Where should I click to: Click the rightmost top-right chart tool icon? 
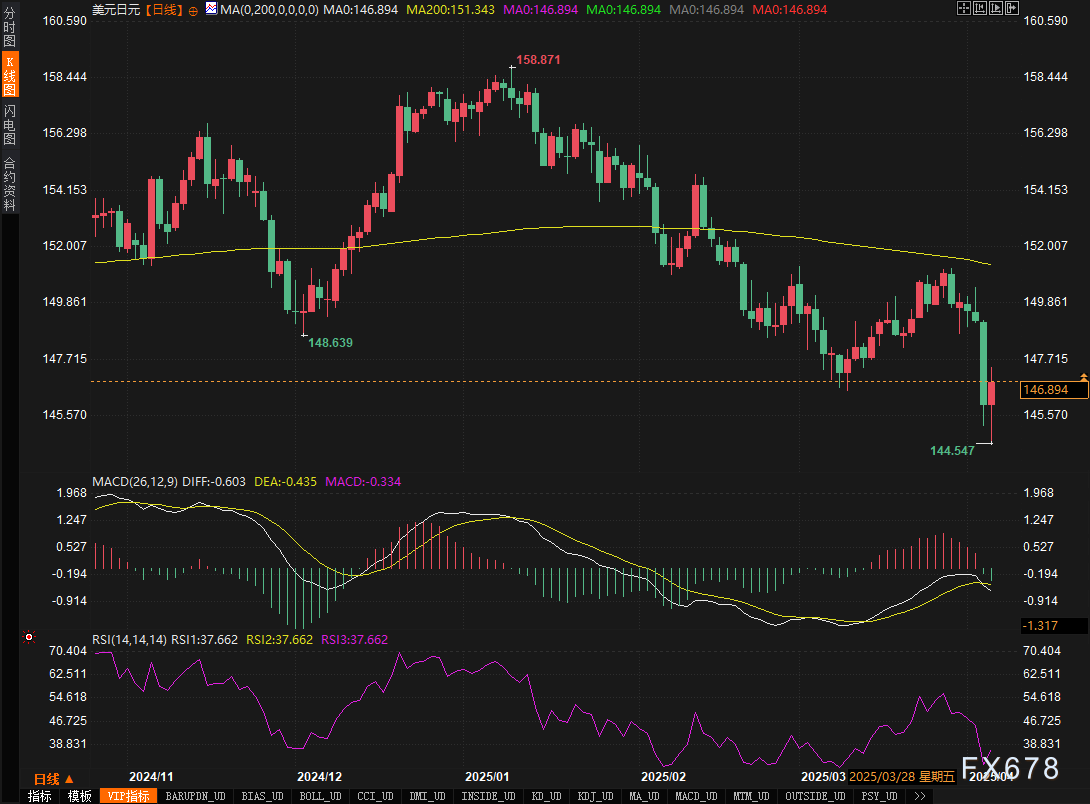click(1013, 9)
